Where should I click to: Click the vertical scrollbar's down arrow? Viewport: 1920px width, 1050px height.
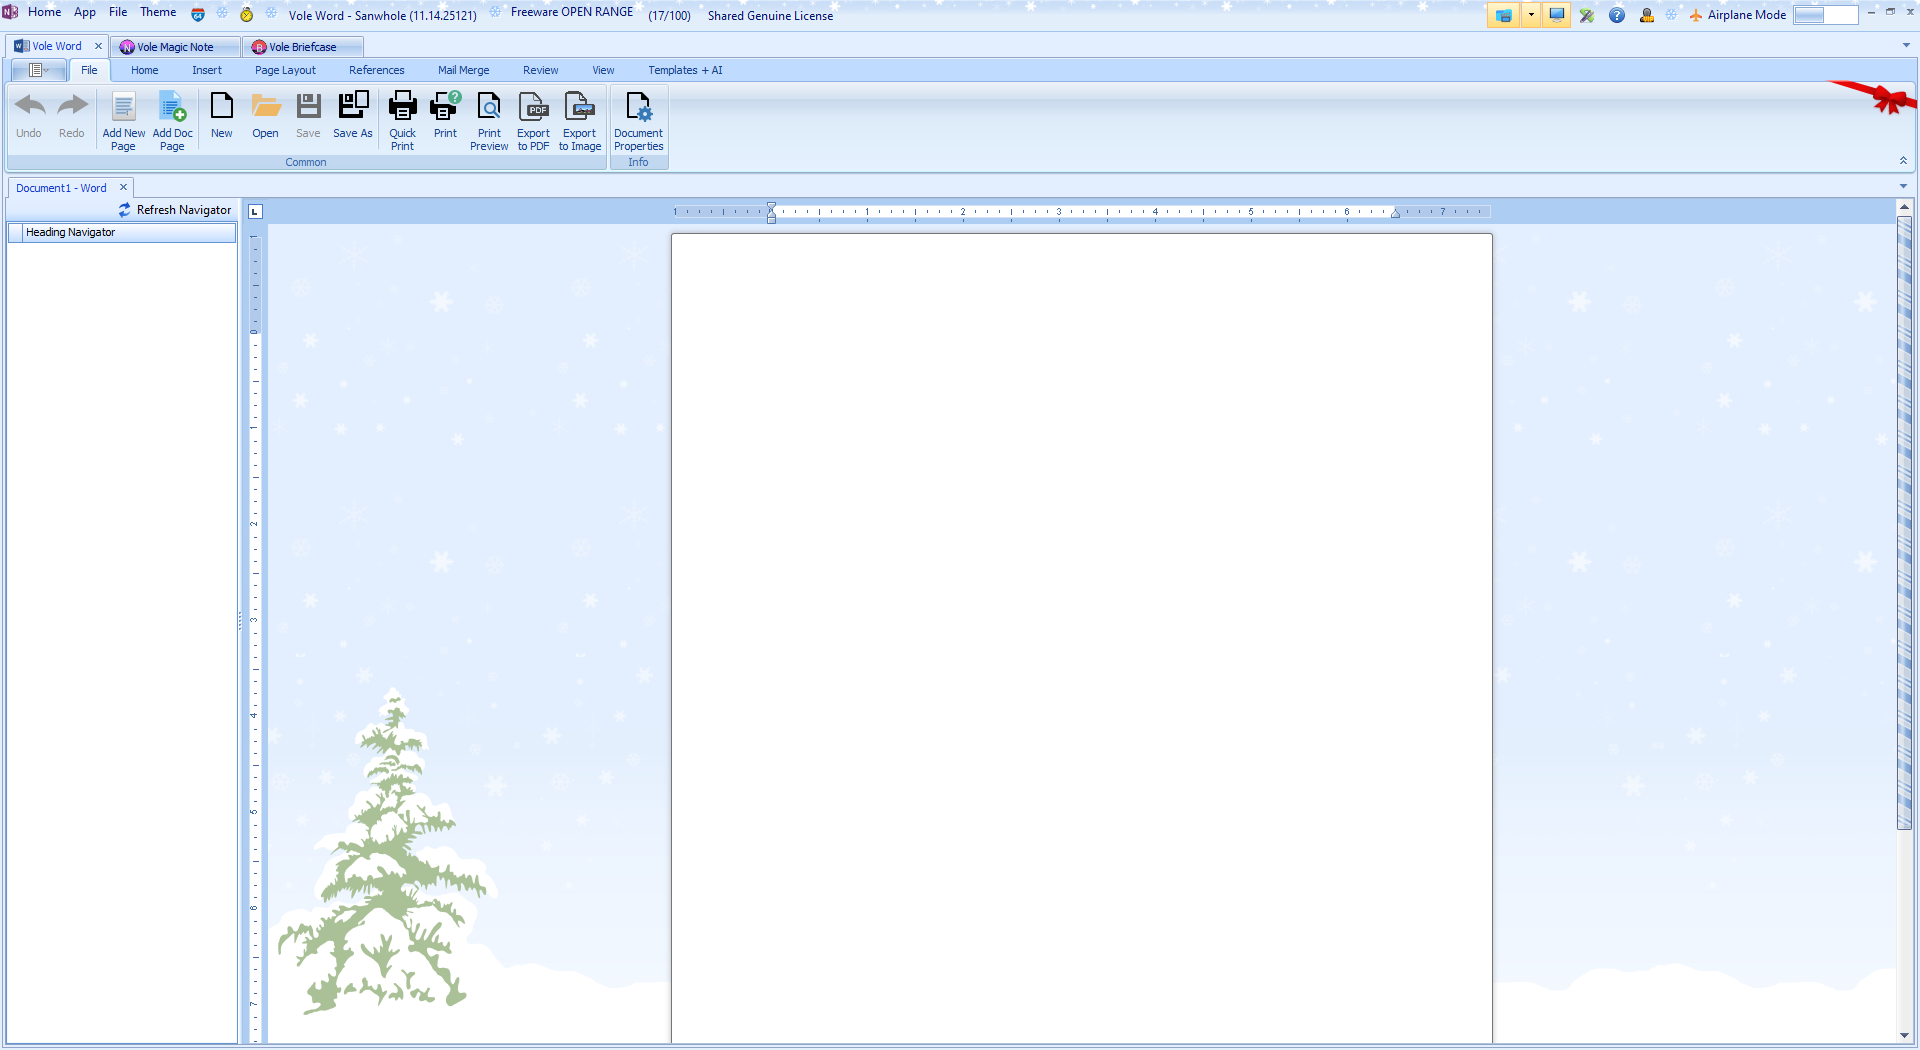point(1904,1036)
